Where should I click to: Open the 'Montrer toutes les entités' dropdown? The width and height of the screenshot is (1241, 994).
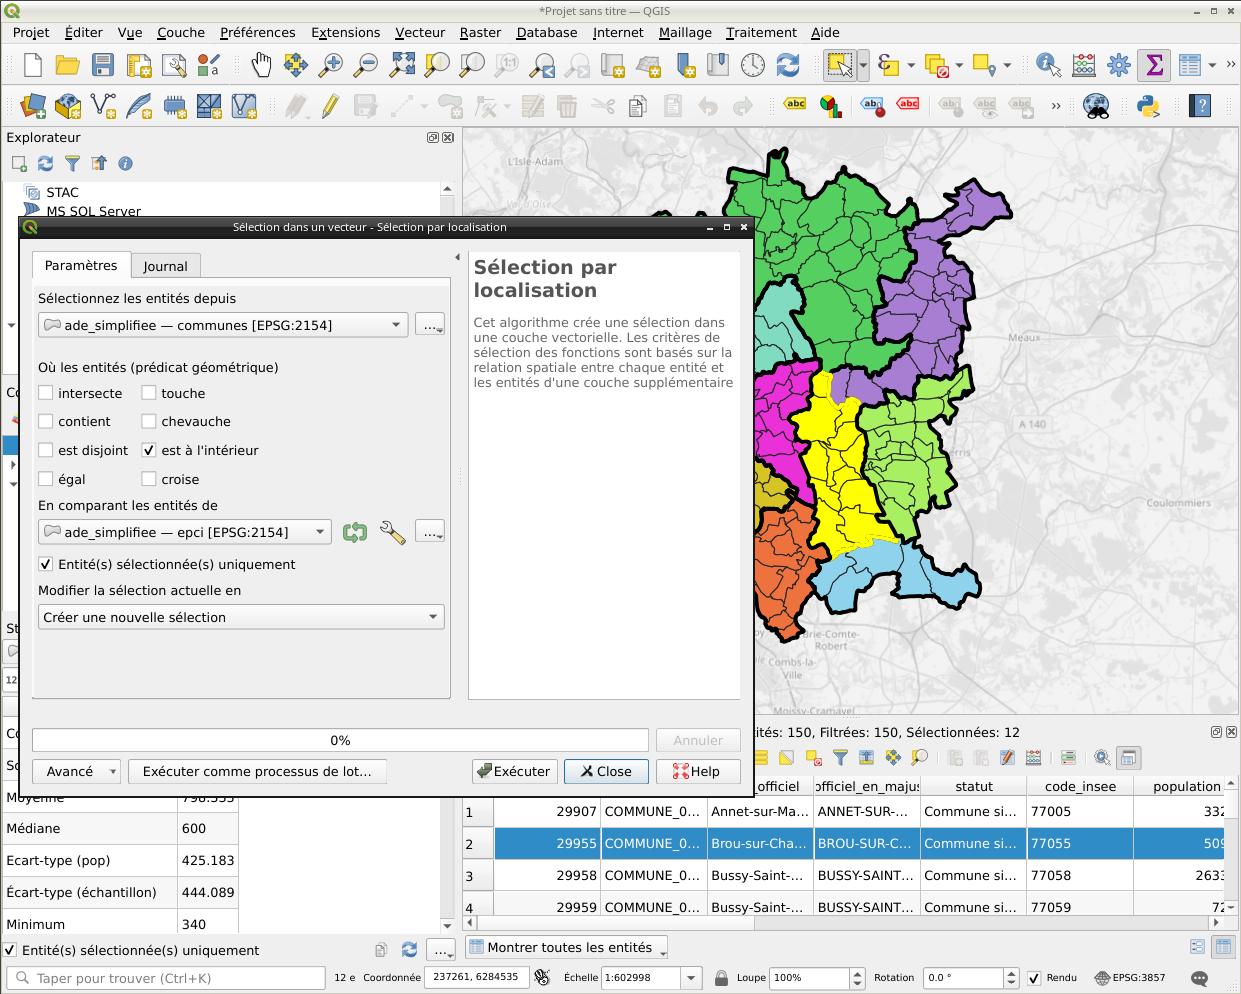(x=567, y=948)
